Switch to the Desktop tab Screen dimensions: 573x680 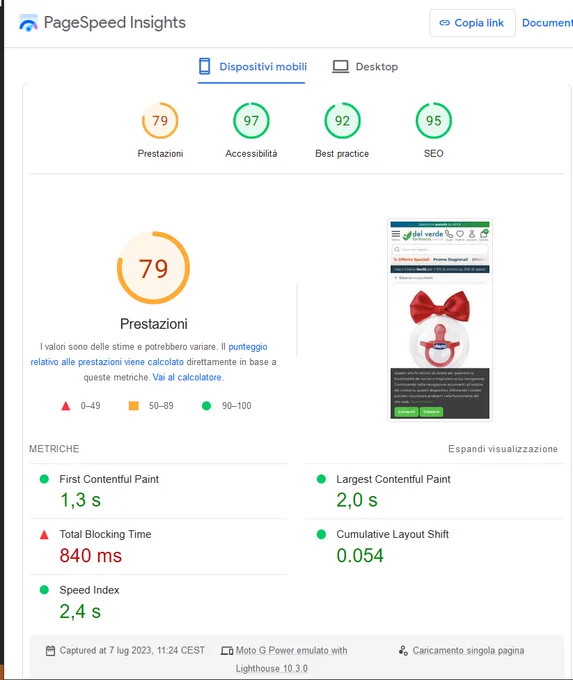click(365, 67)
